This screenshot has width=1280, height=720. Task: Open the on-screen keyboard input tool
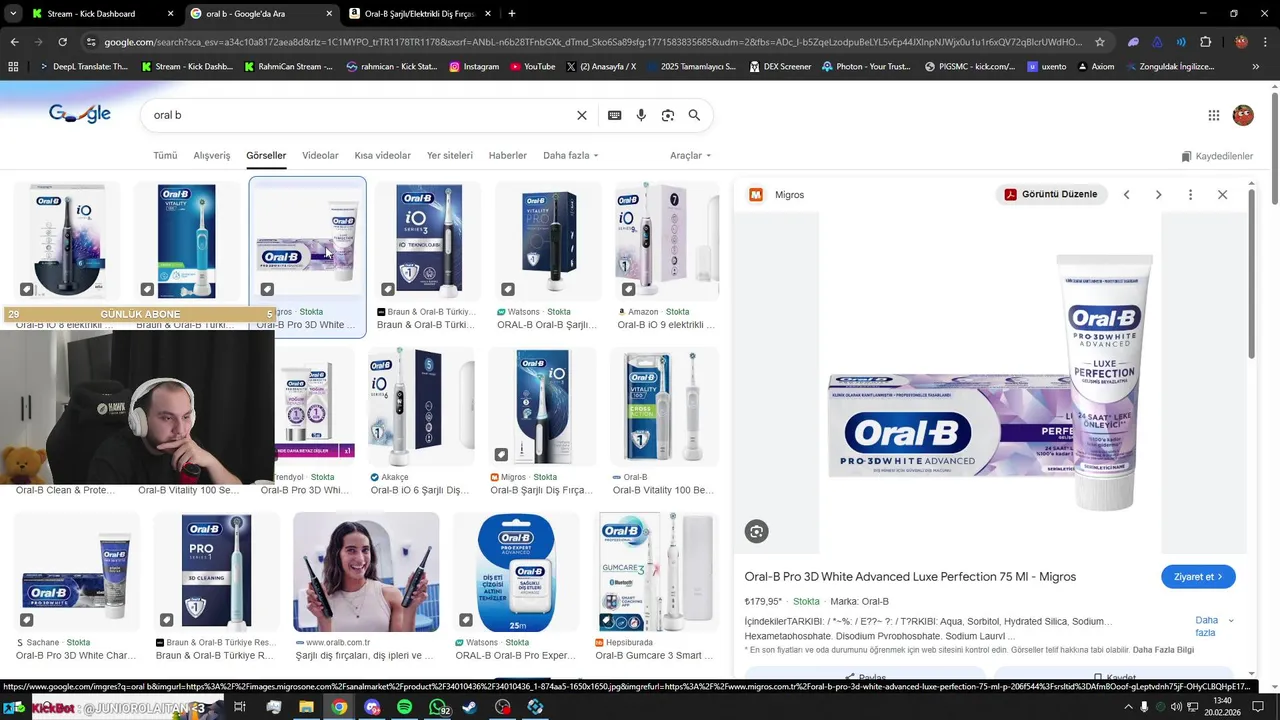614,115
